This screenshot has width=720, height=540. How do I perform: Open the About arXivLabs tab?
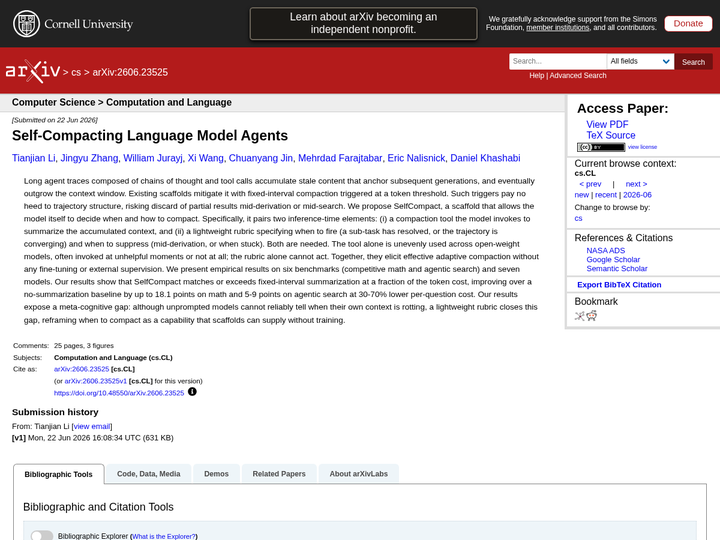point(359,474)
